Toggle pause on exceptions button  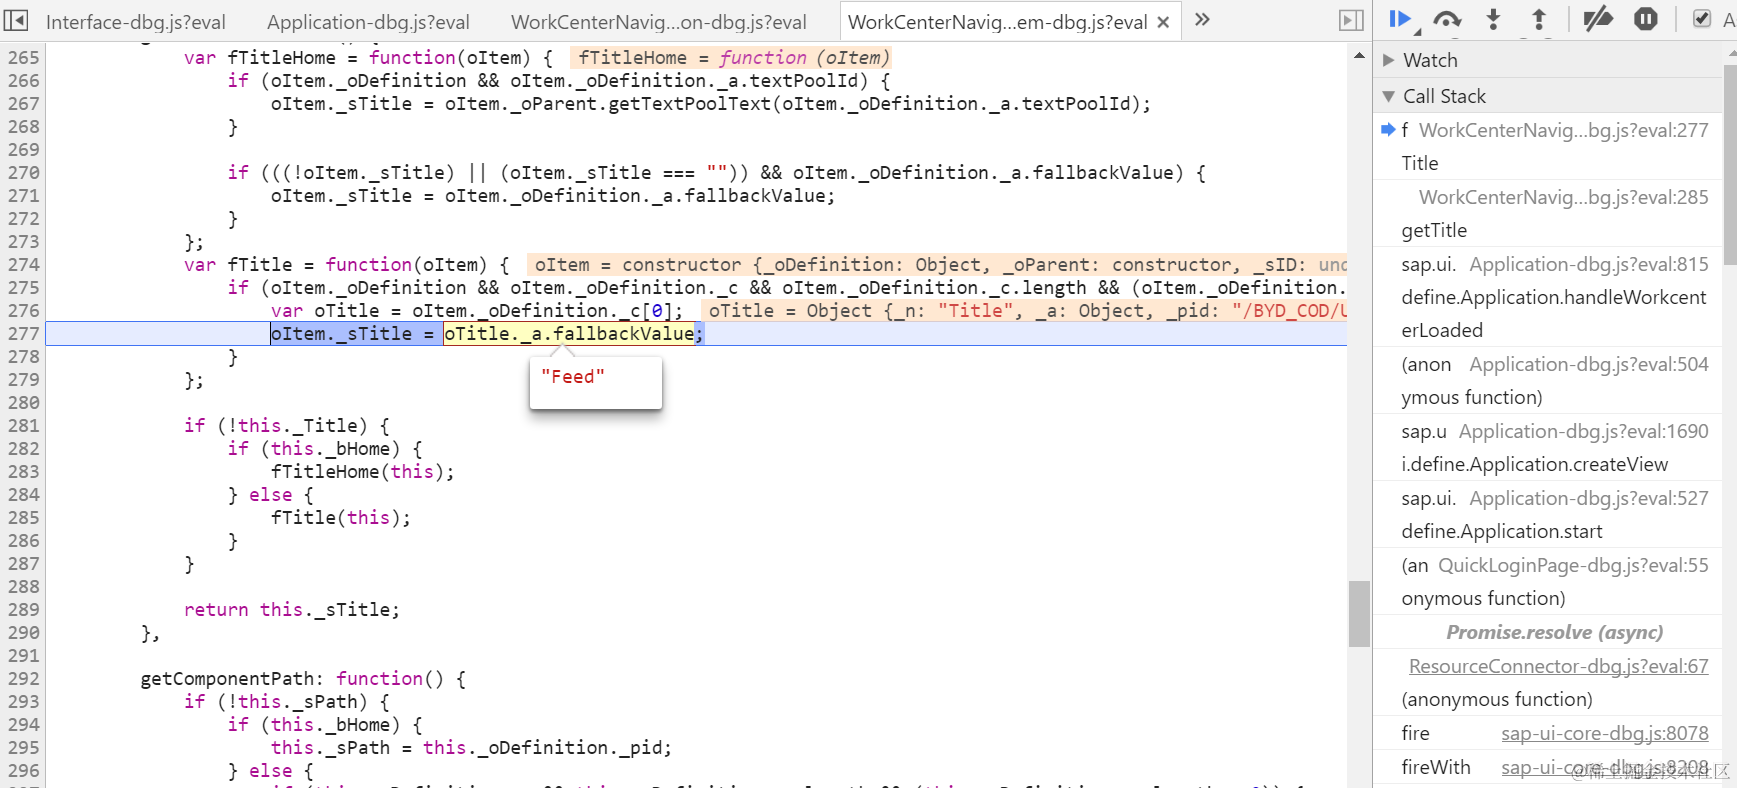coord(1645,19)
